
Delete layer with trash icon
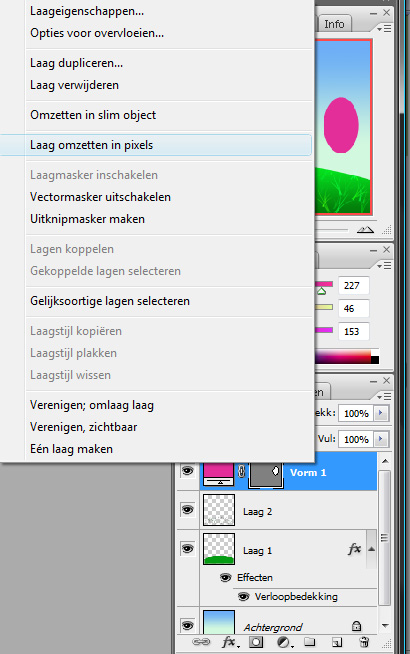pyautogui.click(x=364, y=642)
